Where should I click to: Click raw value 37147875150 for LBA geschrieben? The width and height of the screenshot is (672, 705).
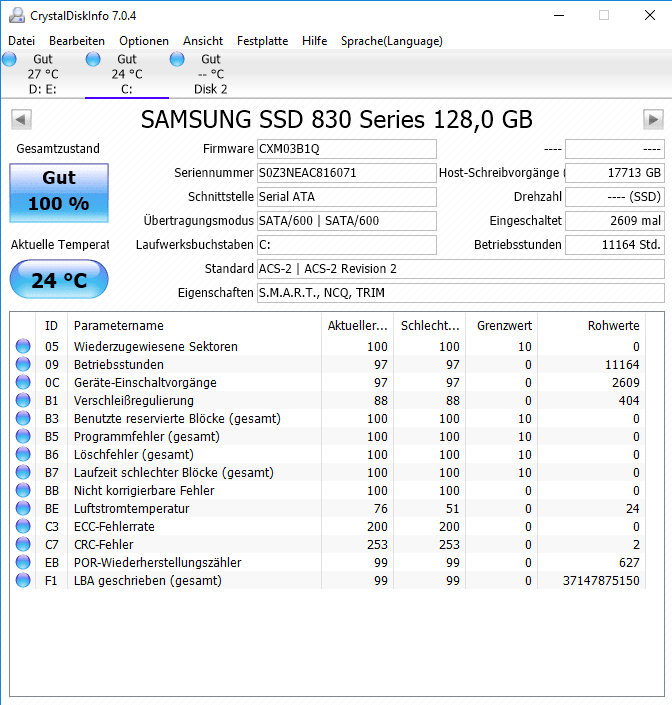coord(601,580)
